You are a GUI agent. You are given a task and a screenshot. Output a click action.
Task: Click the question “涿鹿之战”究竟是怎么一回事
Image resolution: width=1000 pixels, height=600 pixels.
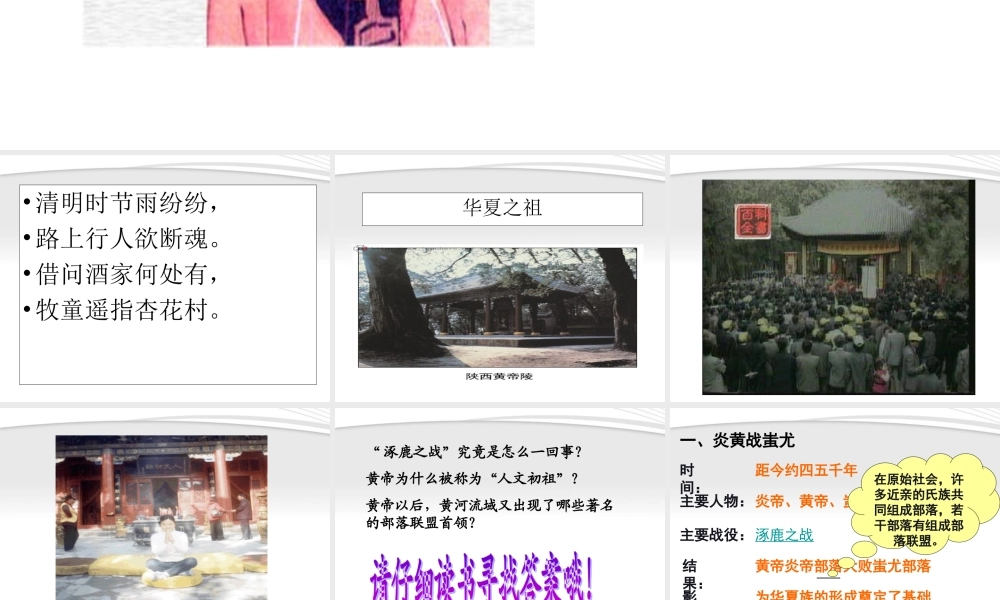(477, 452)
